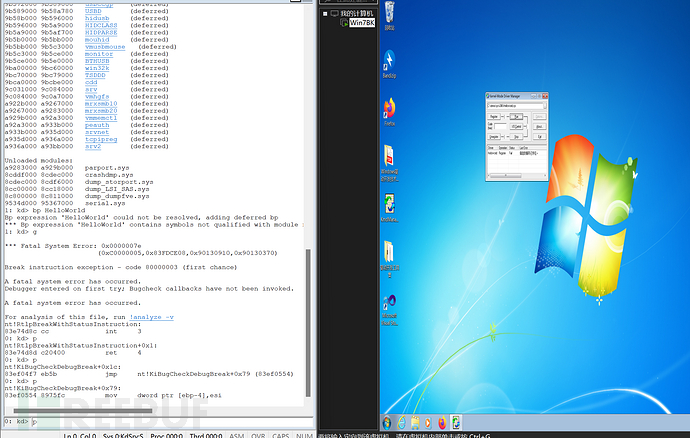Click the peauth module link
This screenshot has height=438, width=690.
pyautogui.click(x=99, y=125)
